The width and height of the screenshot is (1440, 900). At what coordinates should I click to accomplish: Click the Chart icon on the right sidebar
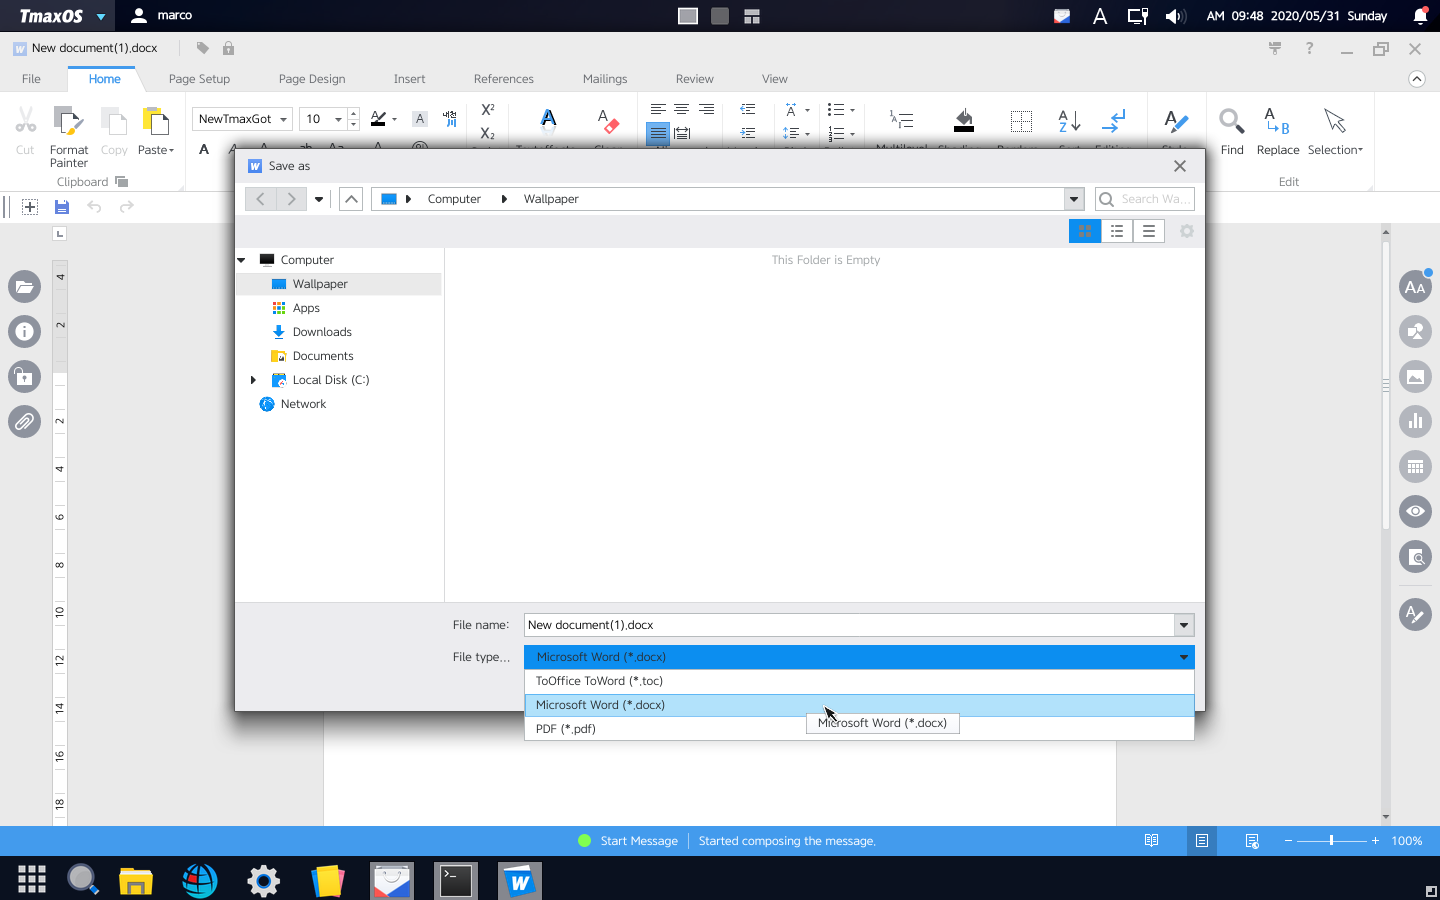[1415, 422]
